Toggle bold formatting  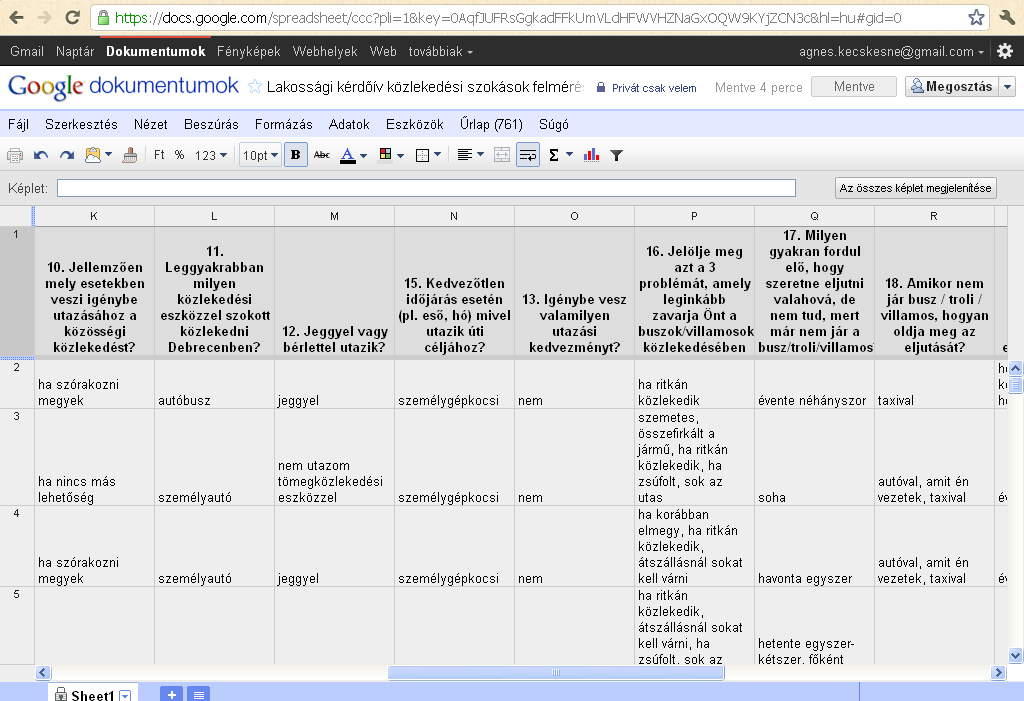click(x=296, y=155)
